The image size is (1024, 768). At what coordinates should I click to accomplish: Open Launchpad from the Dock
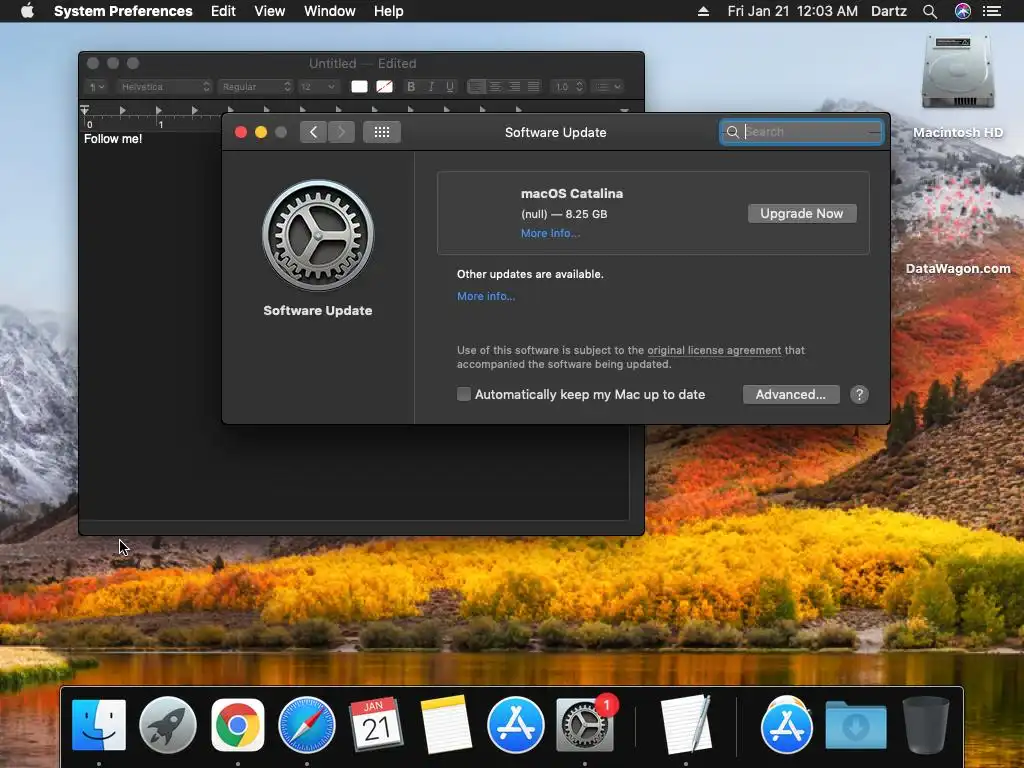coord(168,725)
